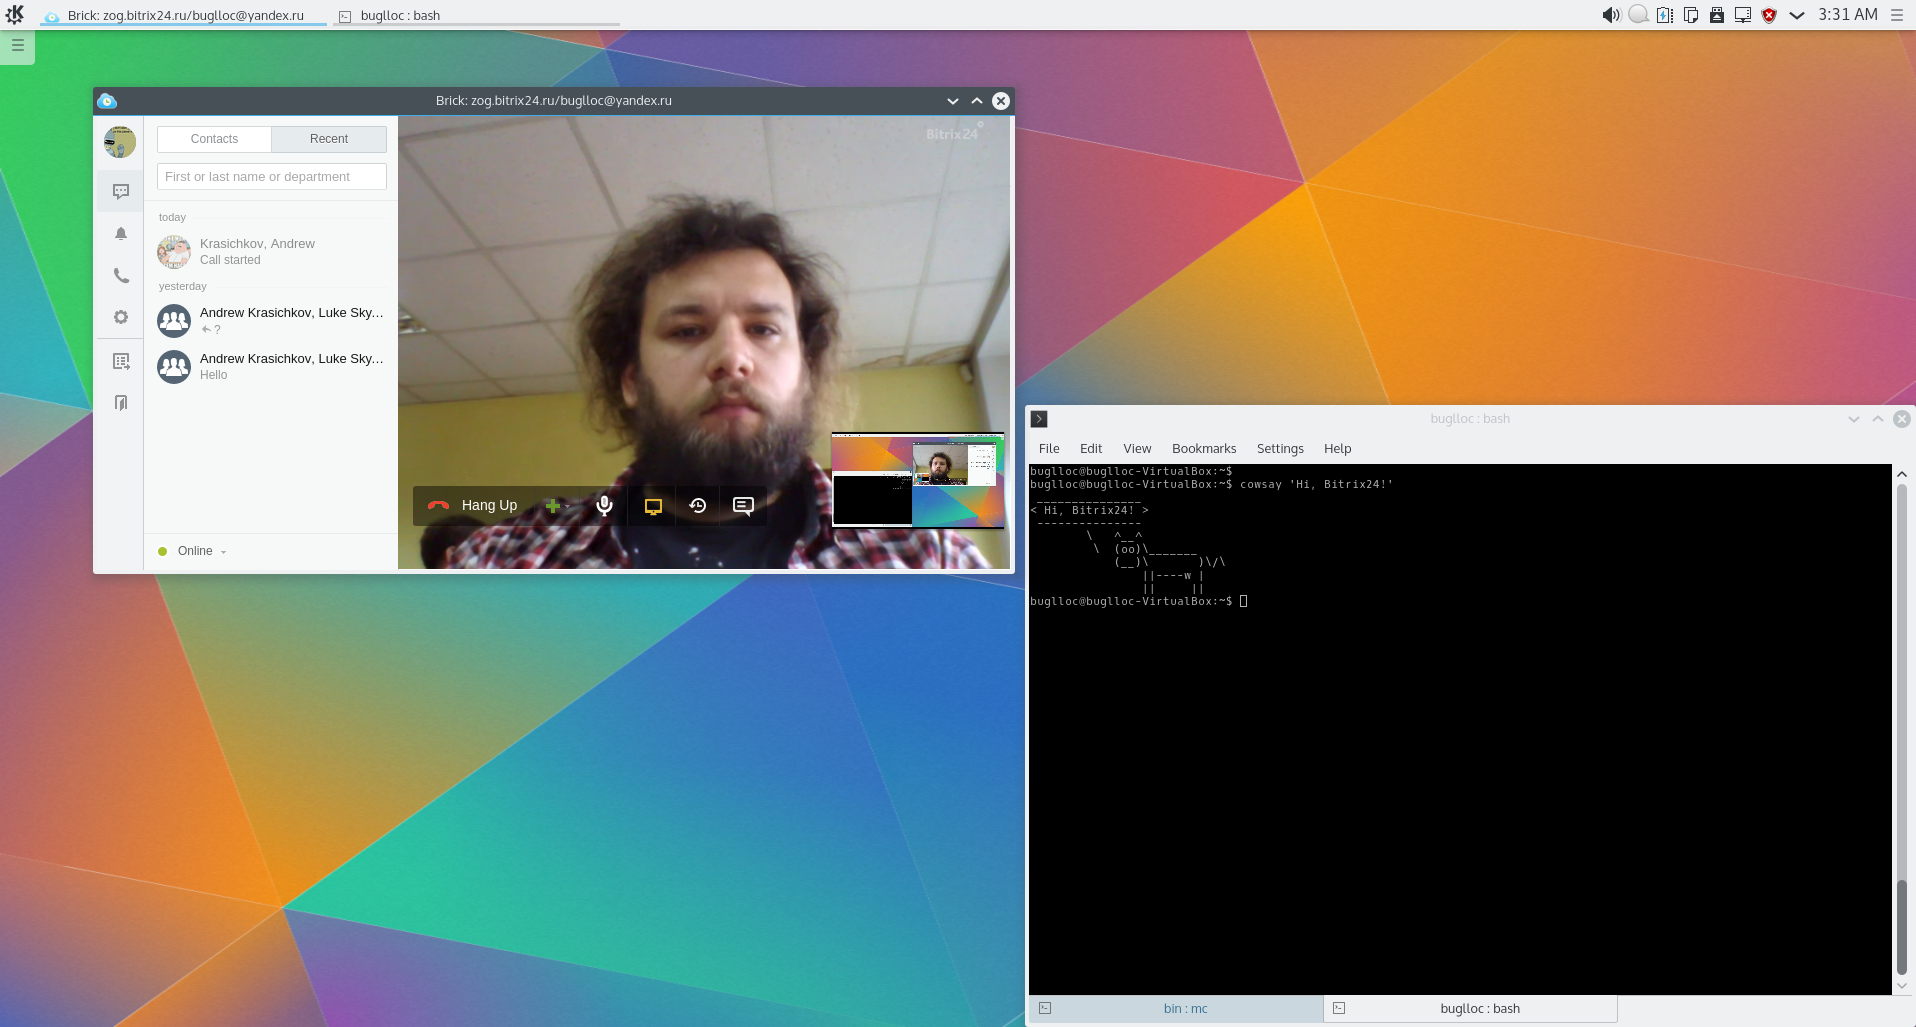Open group chat with '?' reply preview
This screenshot has width=1916, height=1027.
(271, 320)
